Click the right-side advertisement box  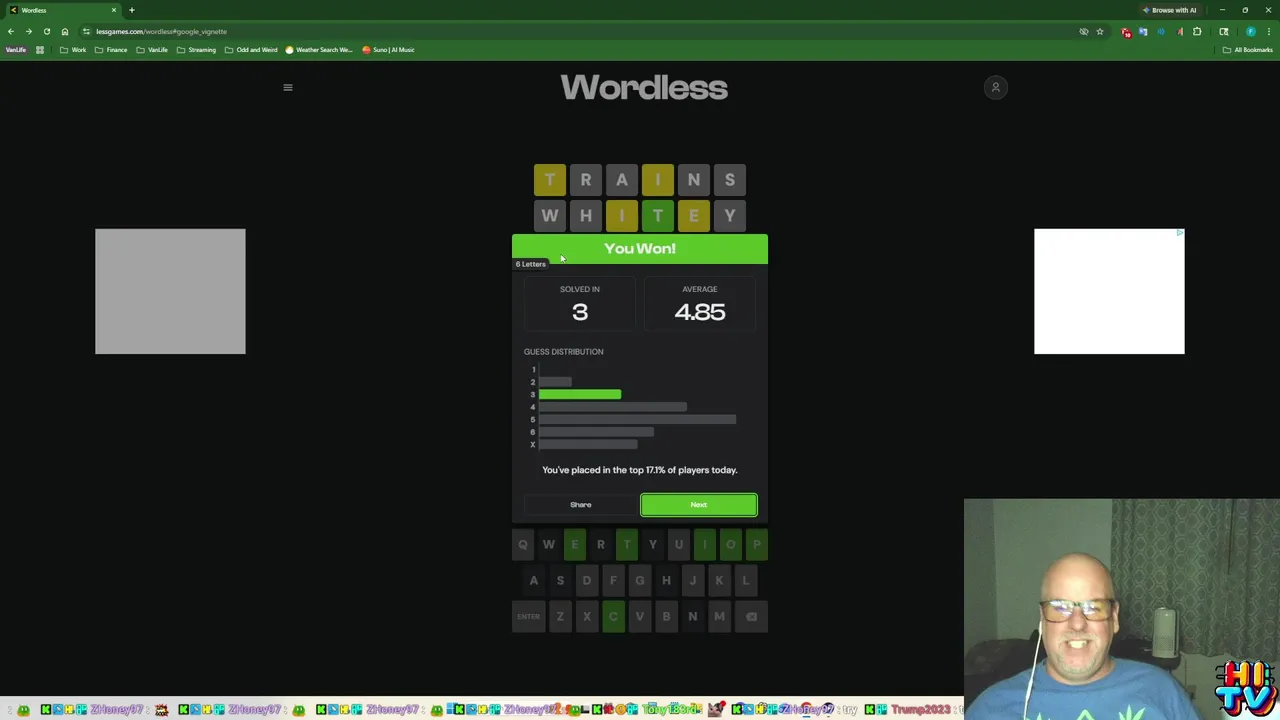pos(1109,291)
